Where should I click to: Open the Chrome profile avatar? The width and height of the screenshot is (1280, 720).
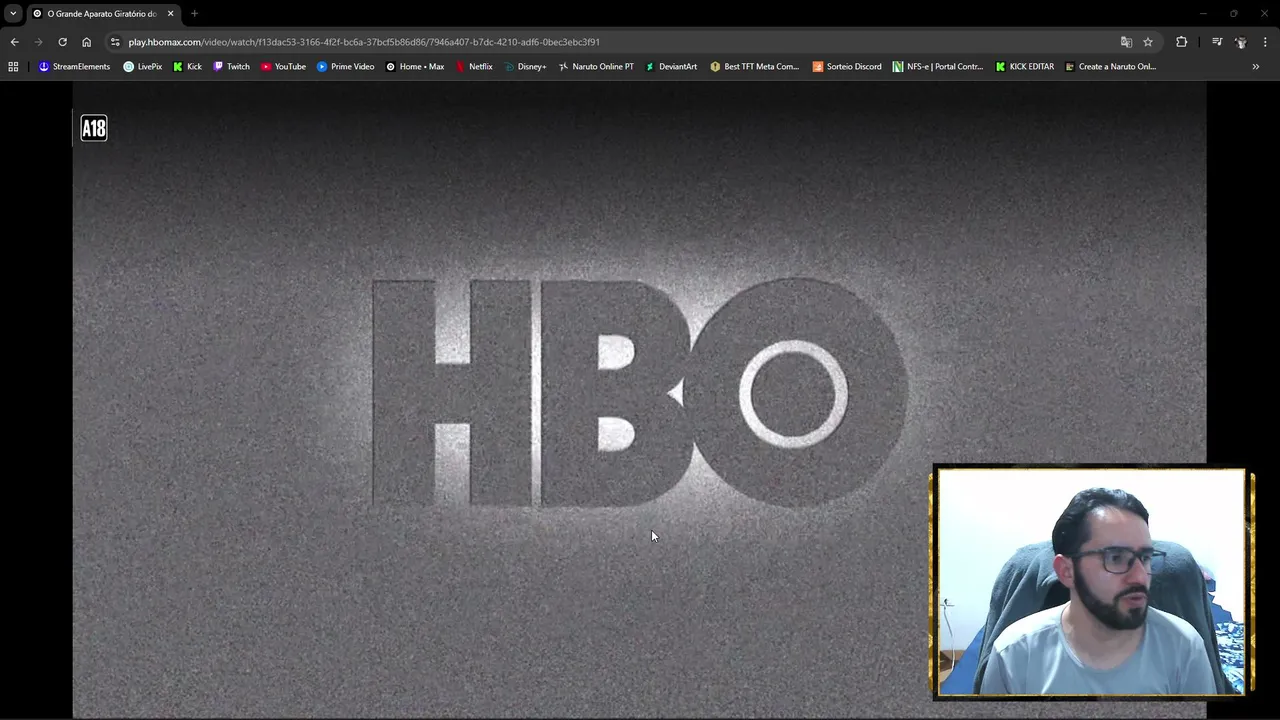[x=1241, y=42]
